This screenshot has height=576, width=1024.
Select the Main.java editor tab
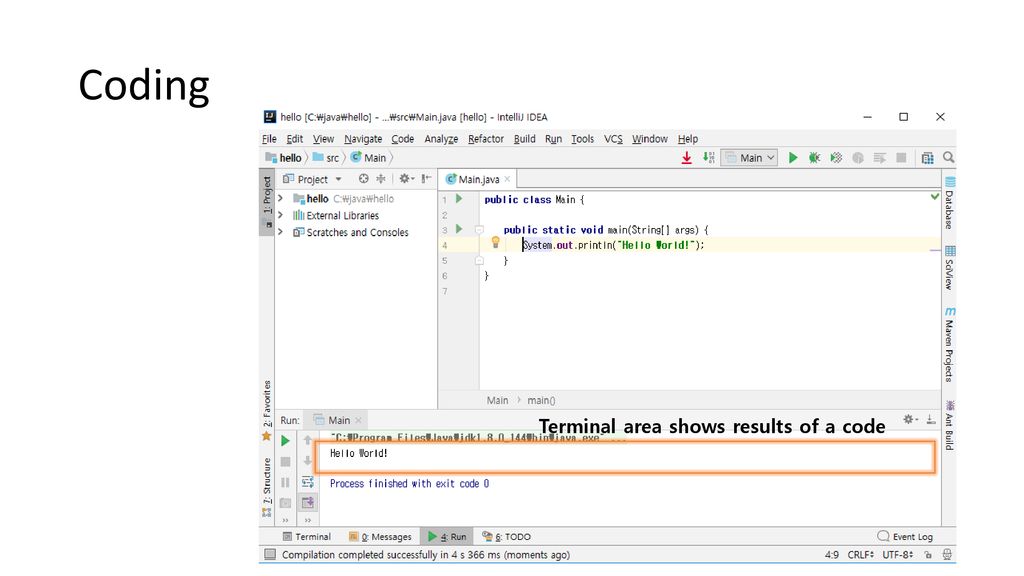tap(478, 179)
